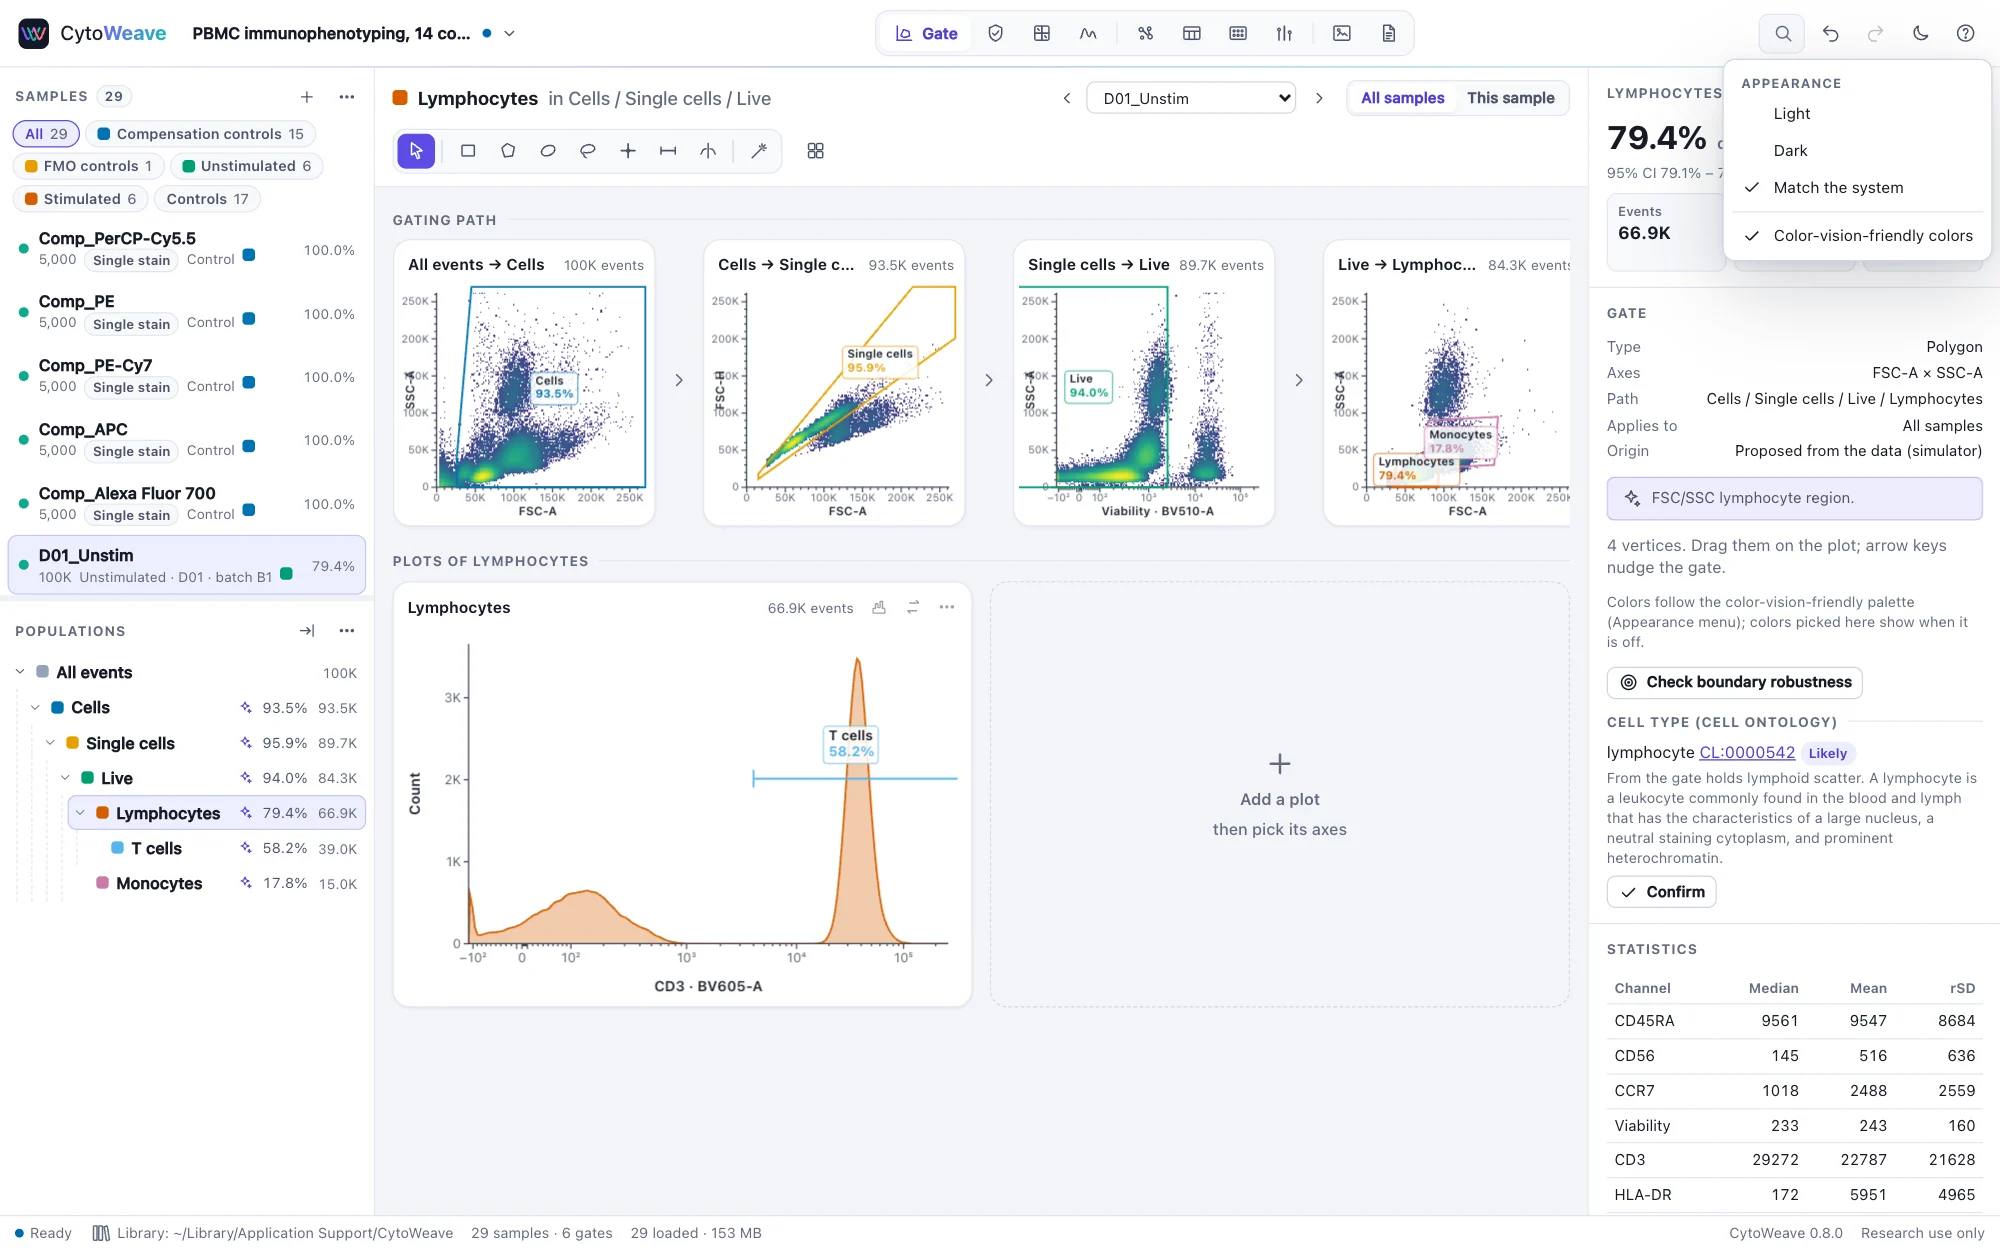Select the pointer selection tool
2000x1250 pixels.
[x=416, y=151]
